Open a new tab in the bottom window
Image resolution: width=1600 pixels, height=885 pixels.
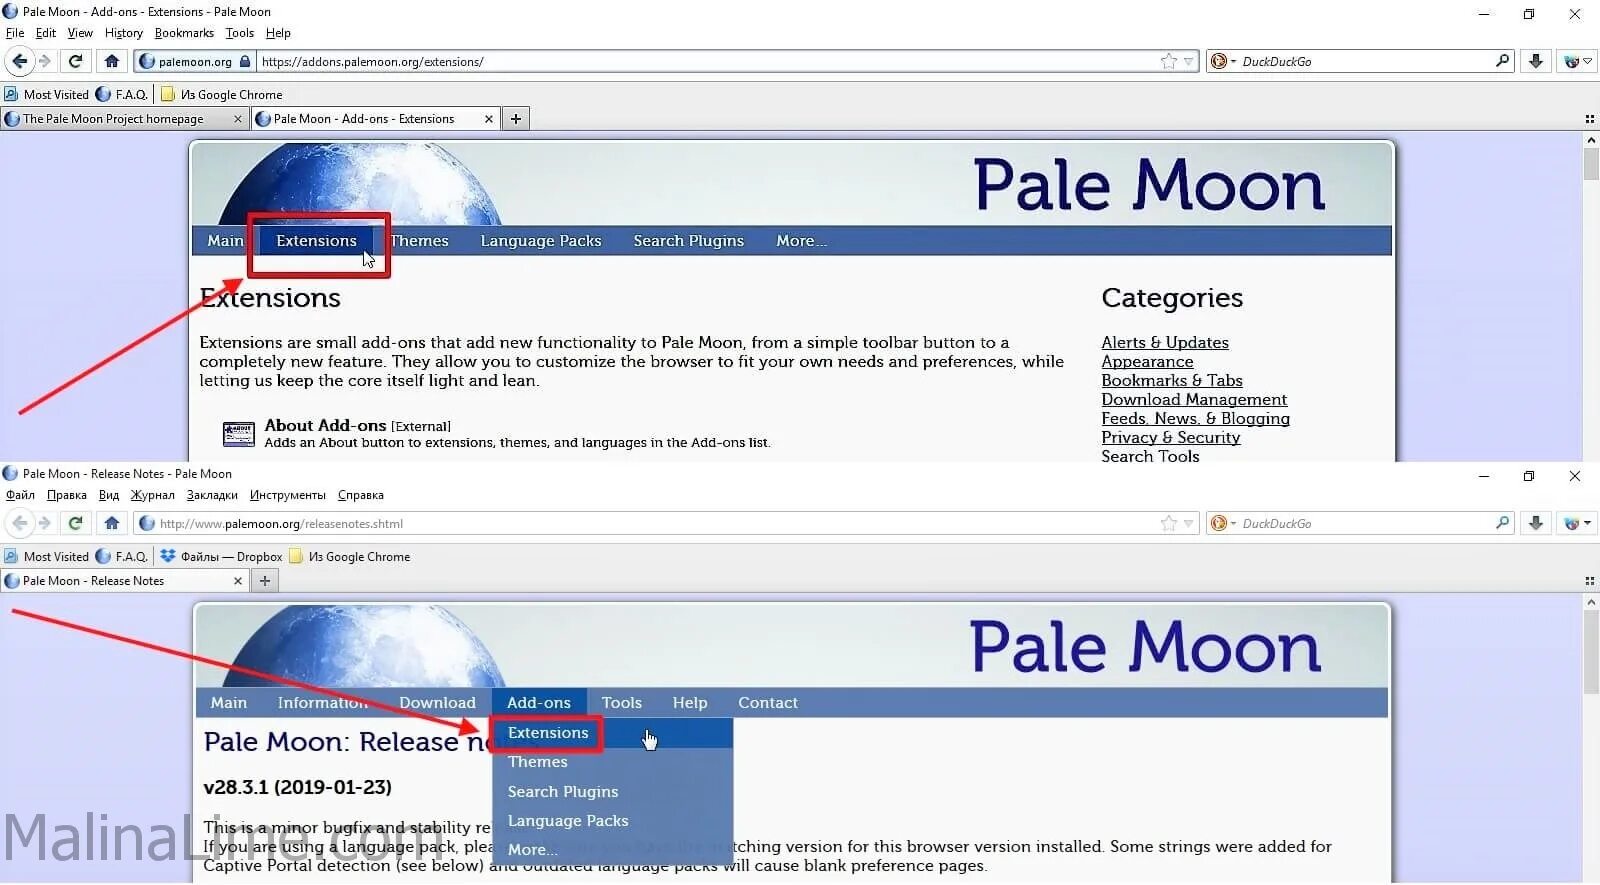point(264,581)
